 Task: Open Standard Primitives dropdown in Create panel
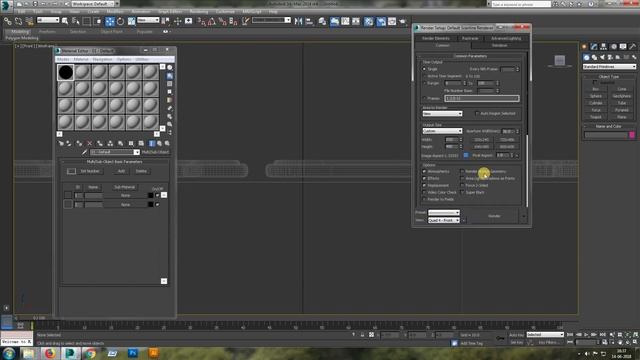pyautogui.click(x=609, y=67)
